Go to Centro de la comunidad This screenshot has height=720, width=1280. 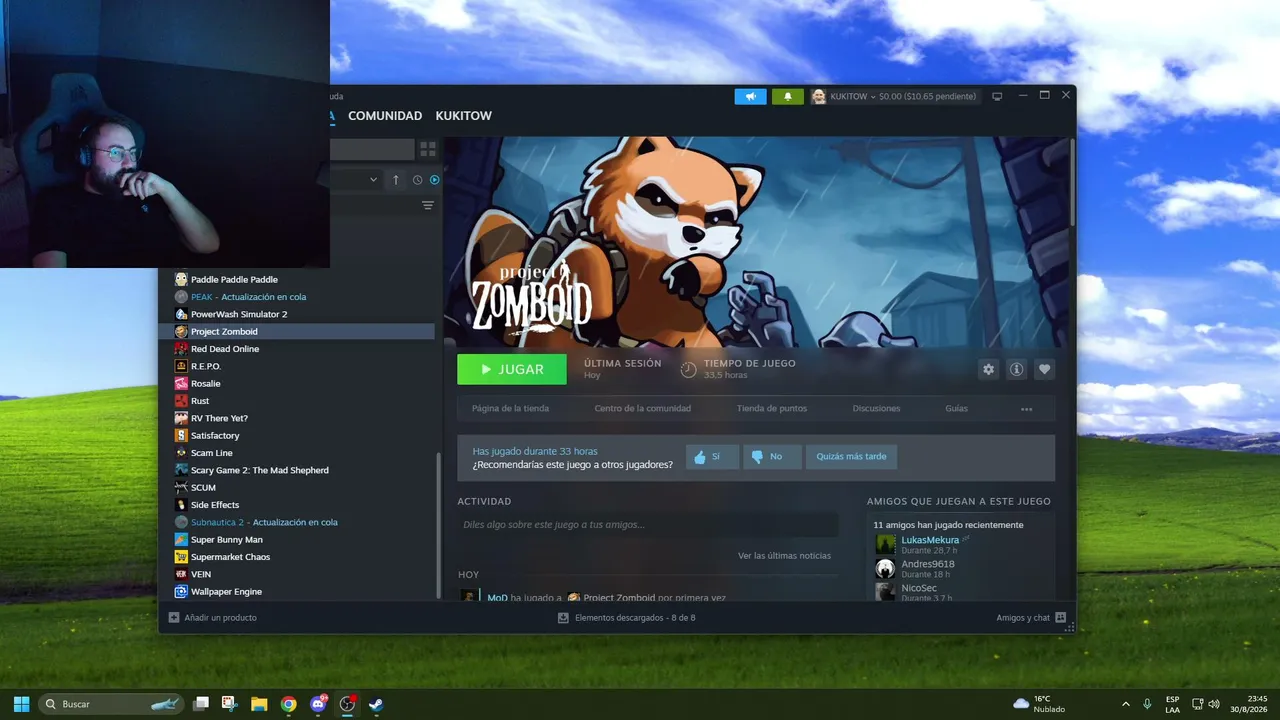[643, 409]
